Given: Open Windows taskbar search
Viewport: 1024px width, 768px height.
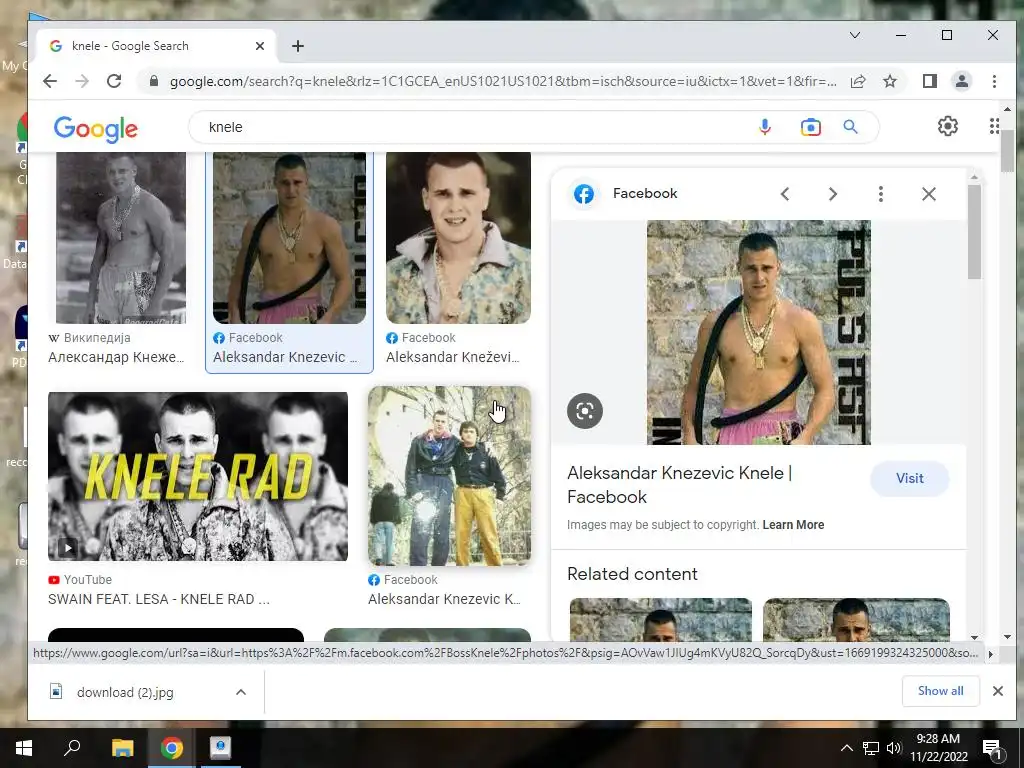Looking at the screenshot, I should tap(72, 748).
